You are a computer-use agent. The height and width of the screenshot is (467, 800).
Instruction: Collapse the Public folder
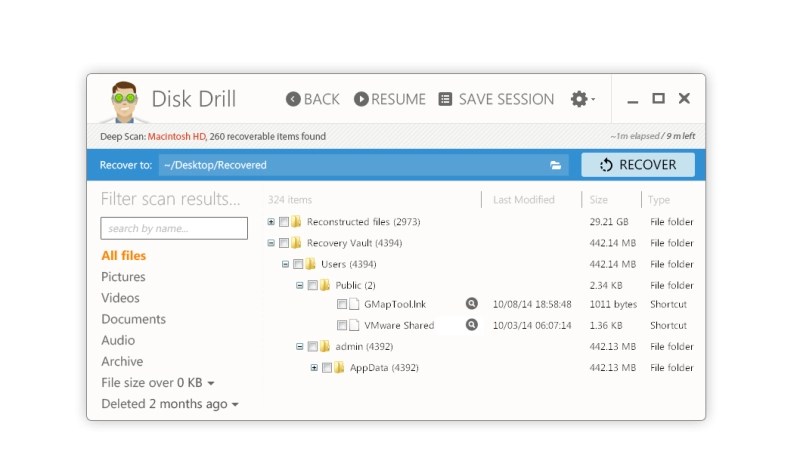[299, 285]
